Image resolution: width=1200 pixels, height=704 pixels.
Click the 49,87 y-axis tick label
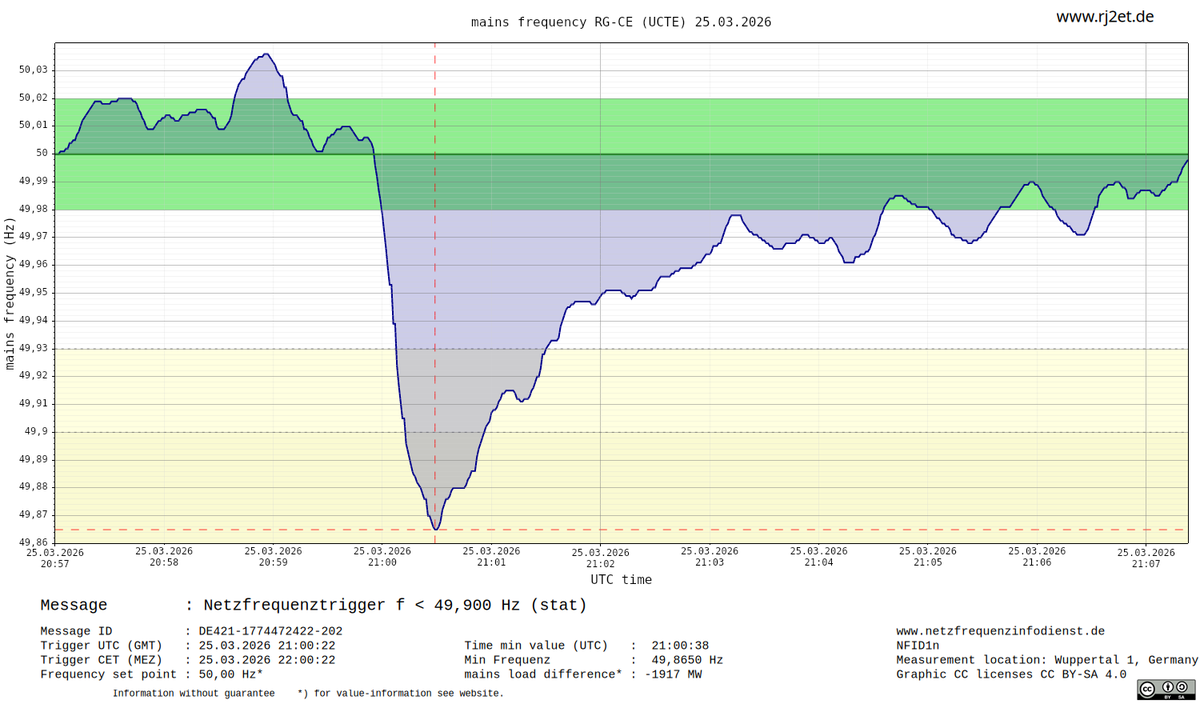[x=33, y=515]
